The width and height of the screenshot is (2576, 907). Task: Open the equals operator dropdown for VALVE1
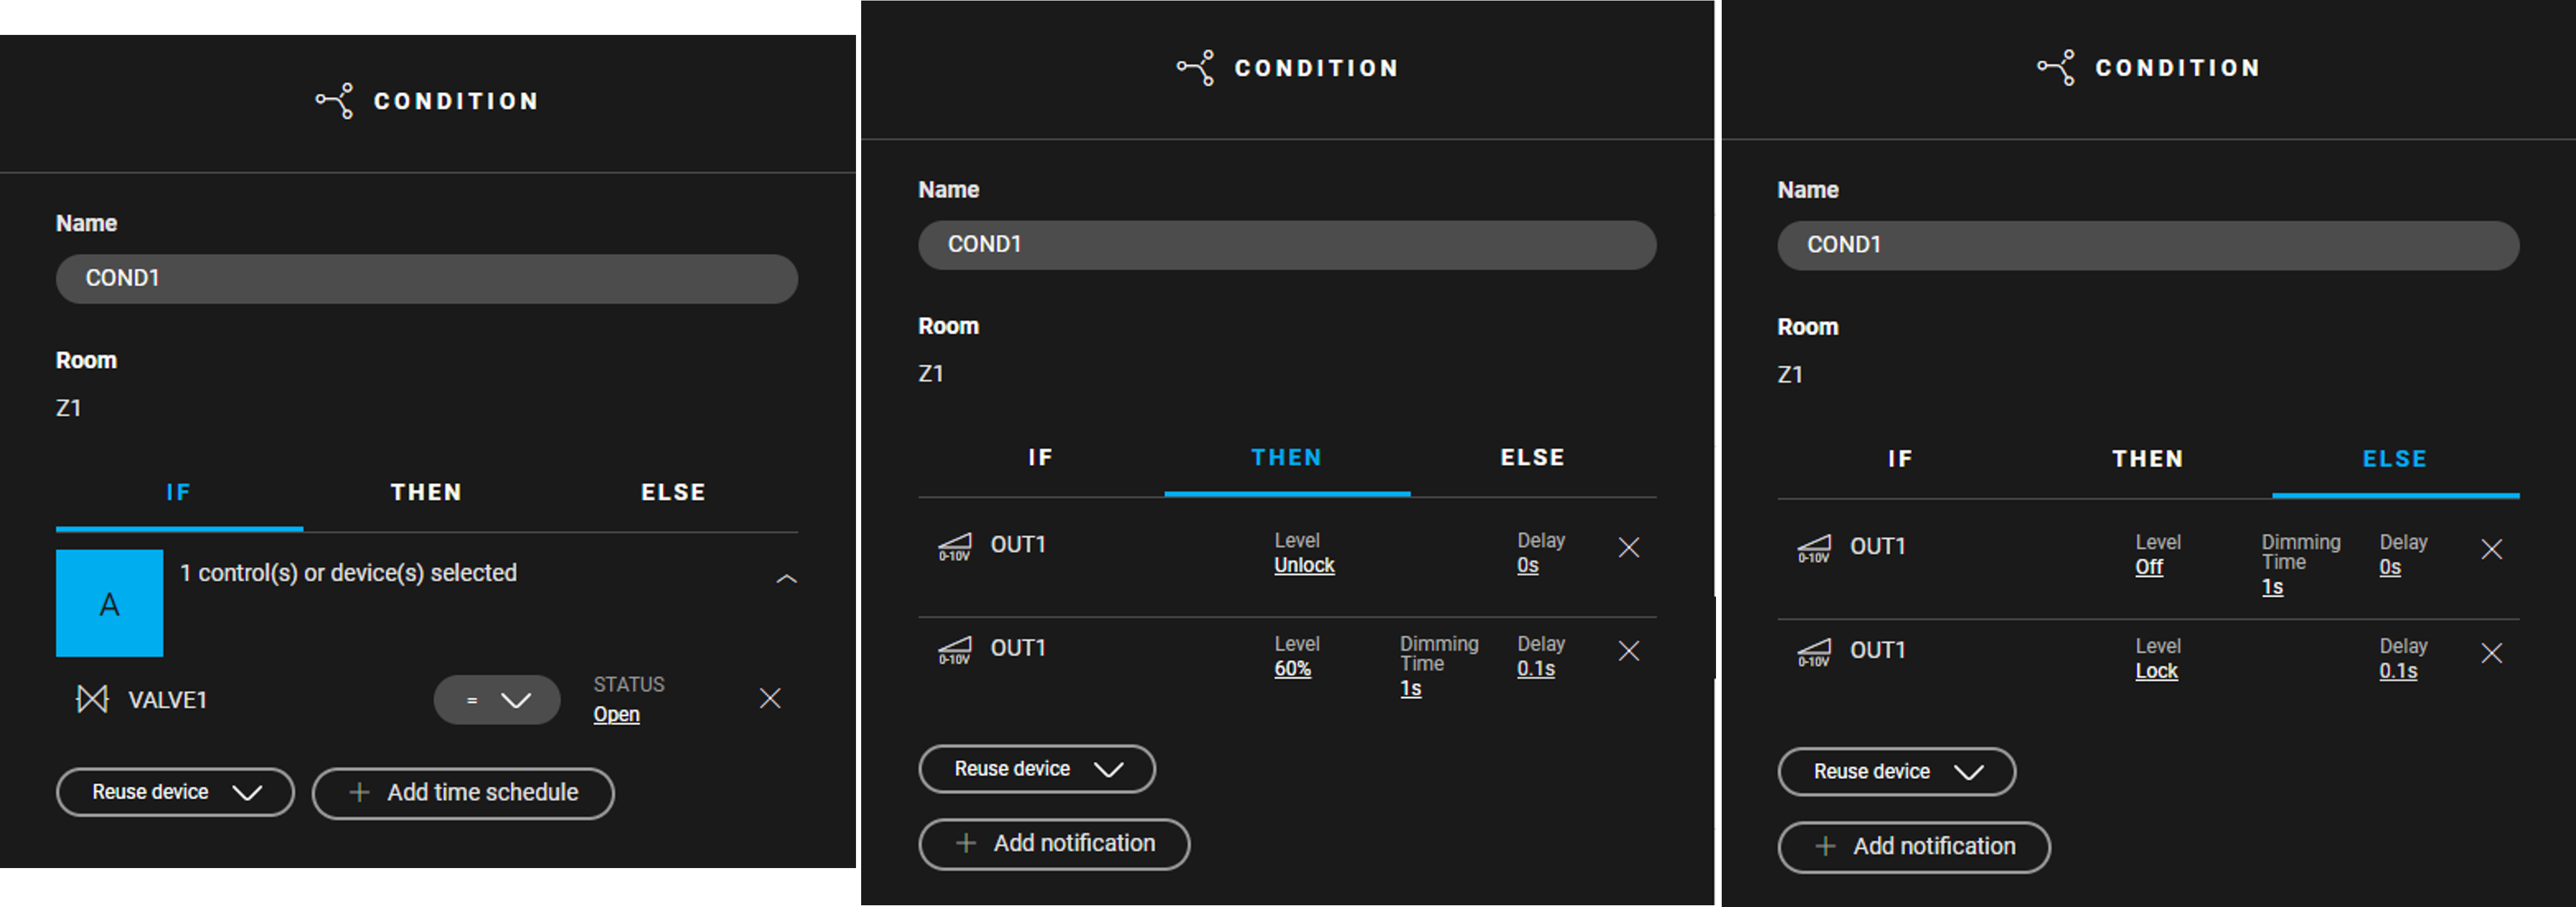tap(497, 700)
